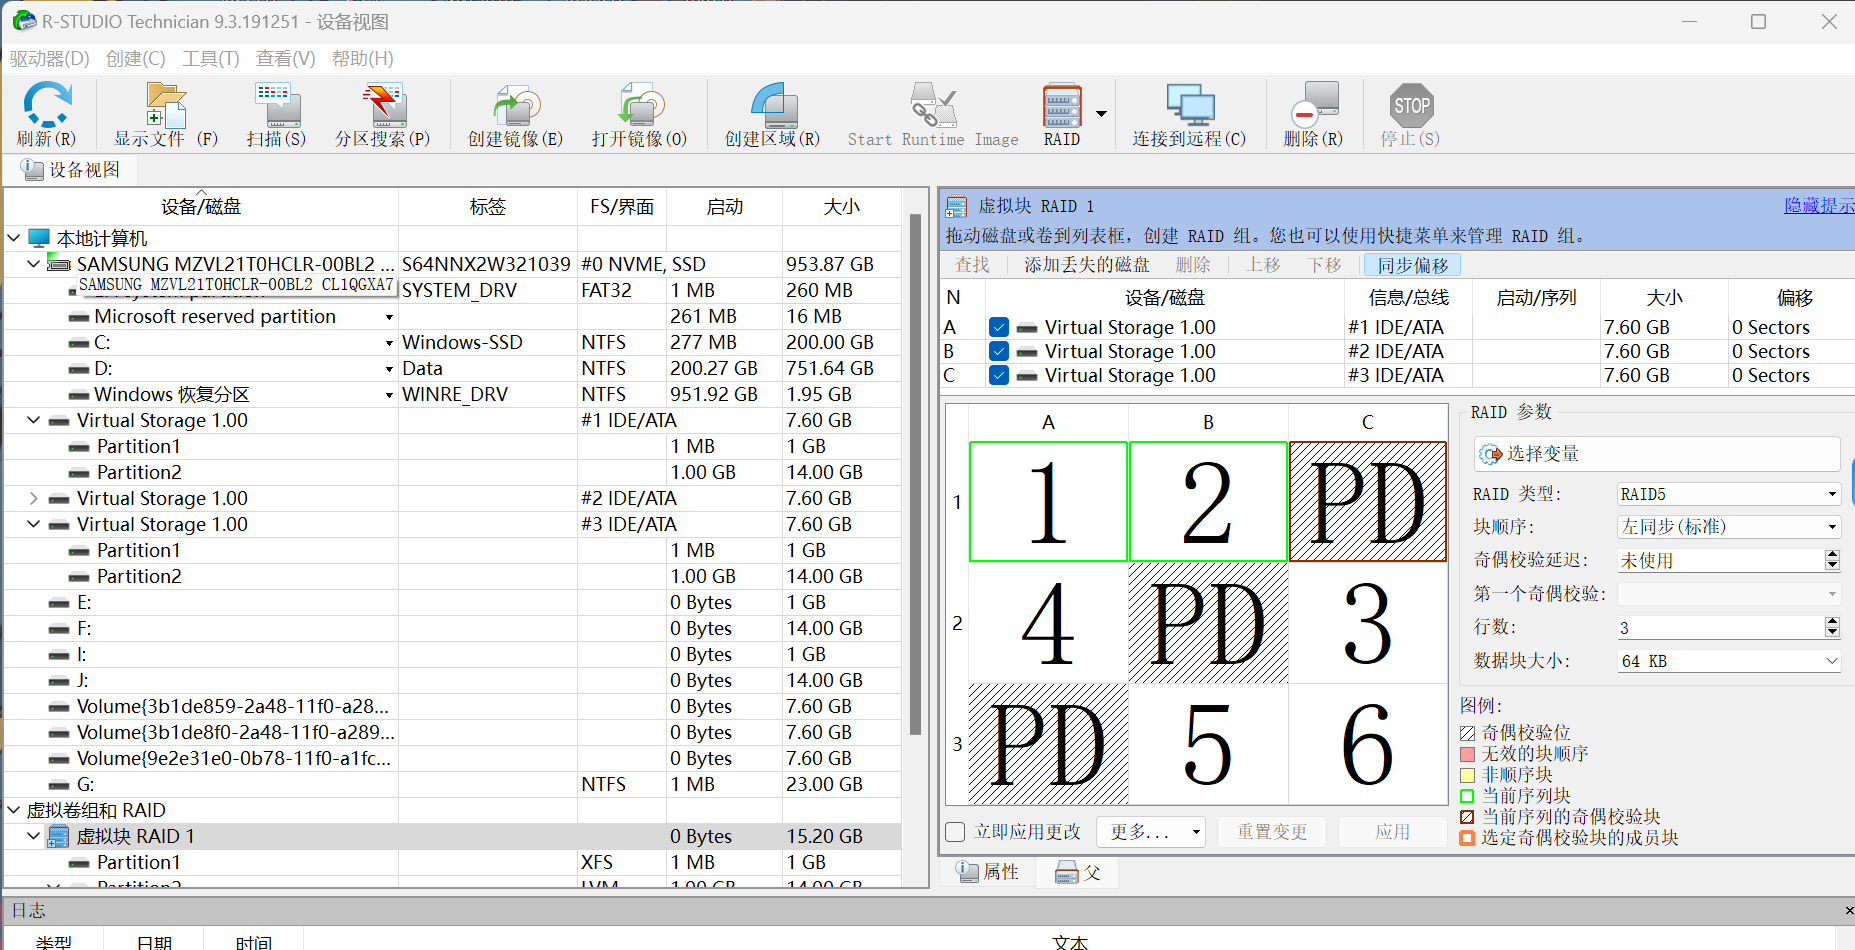
Task: Open the 更多... dropdown button
Action: click(x=1150, y=832)
